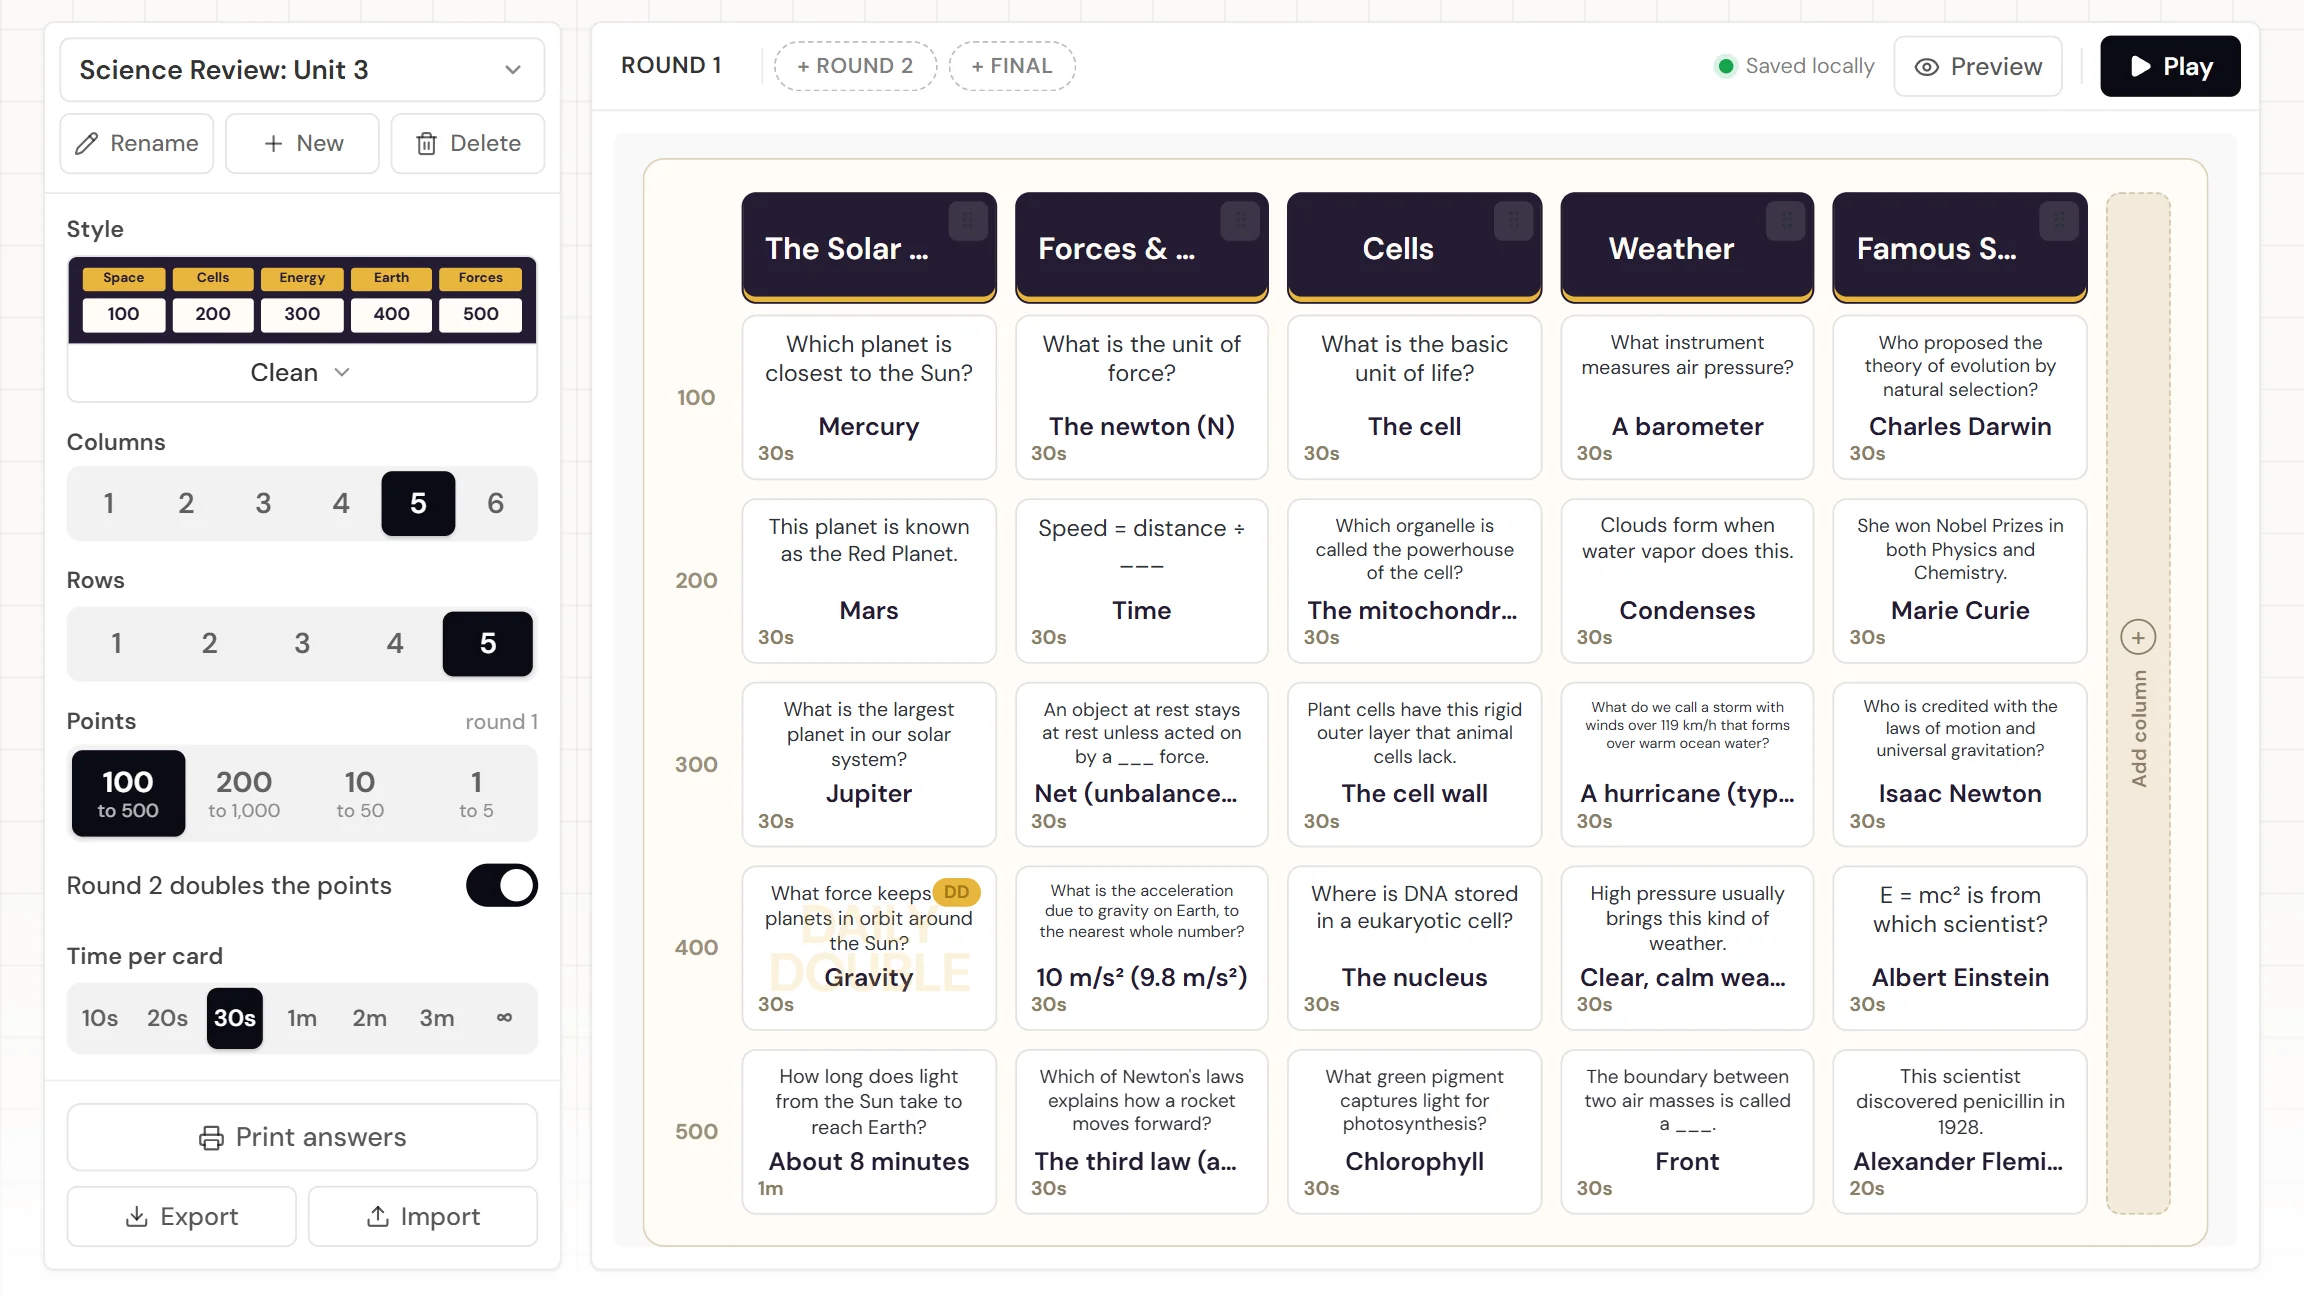Open the Science Review: Unit 3 game dropdown

(302, 70)
